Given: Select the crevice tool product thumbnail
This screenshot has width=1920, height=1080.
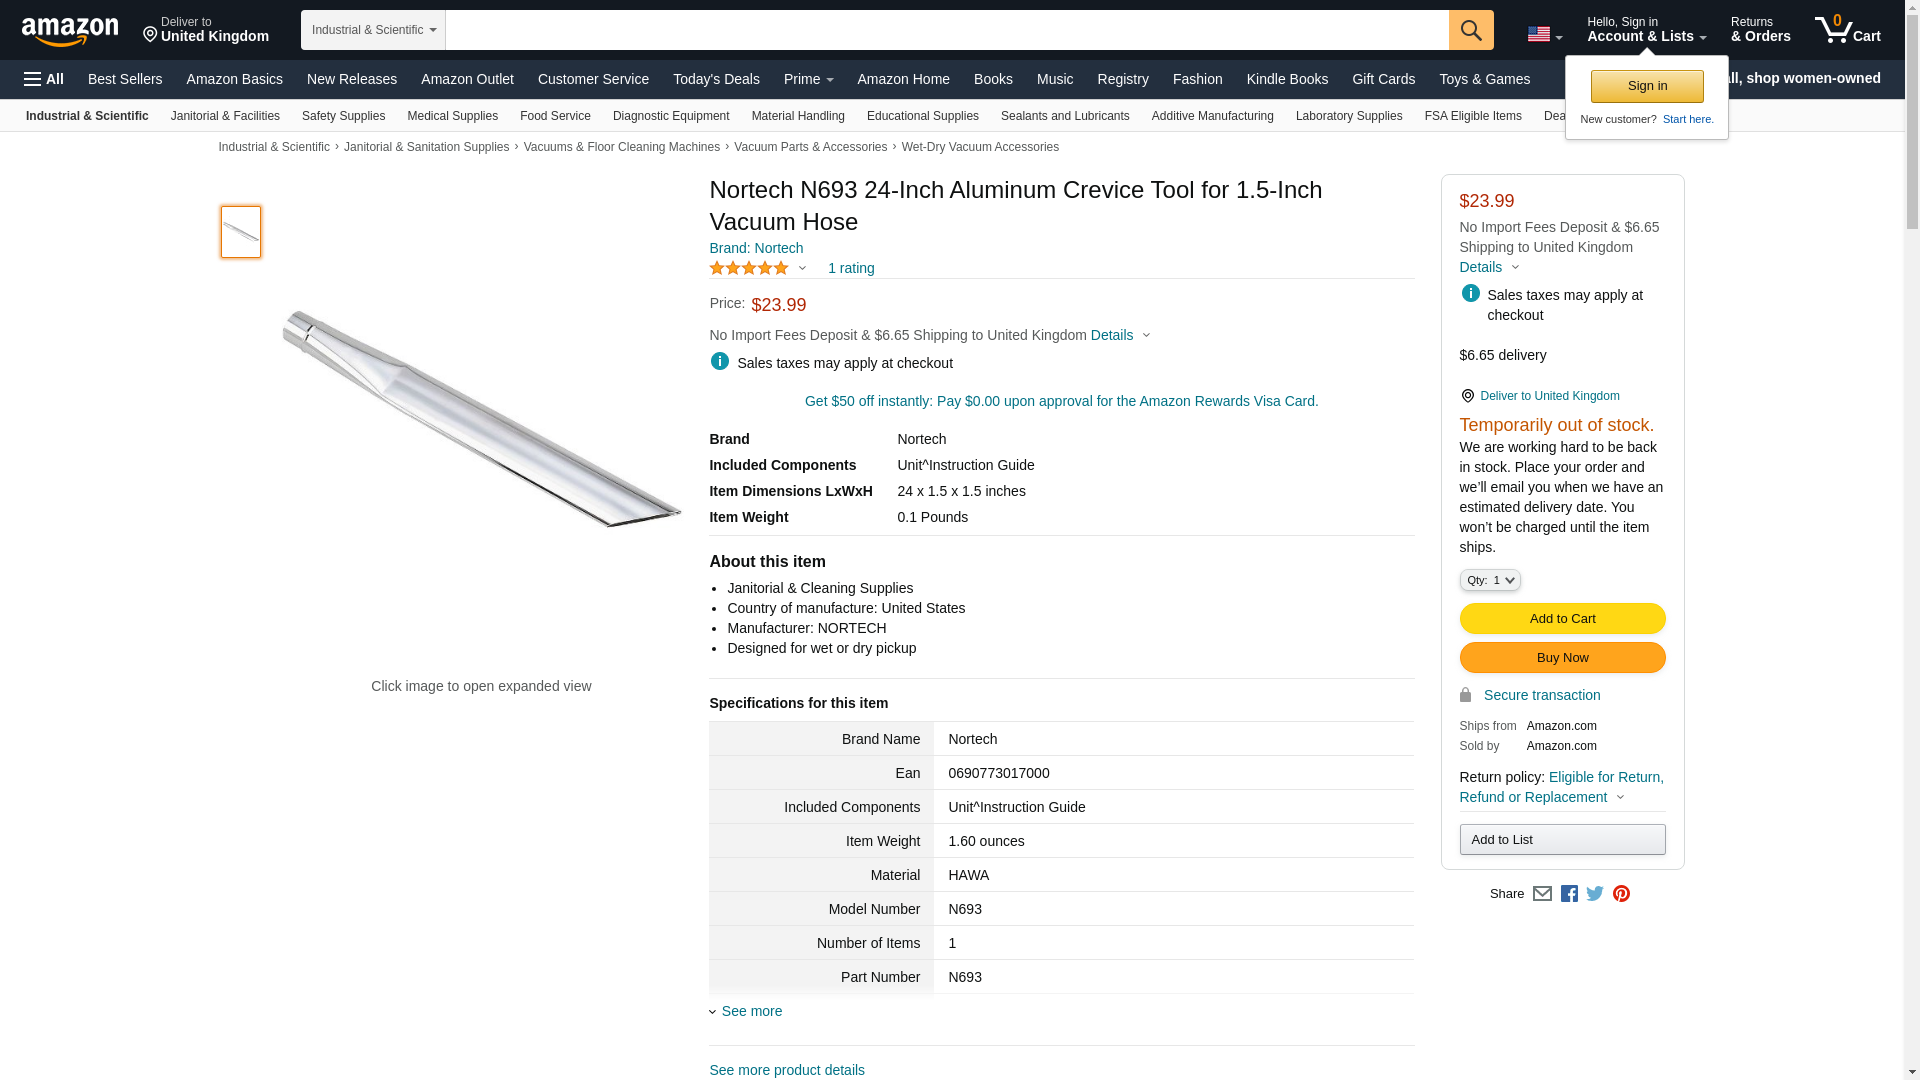Looking at the screenshot, I should (x=241, y=232).
